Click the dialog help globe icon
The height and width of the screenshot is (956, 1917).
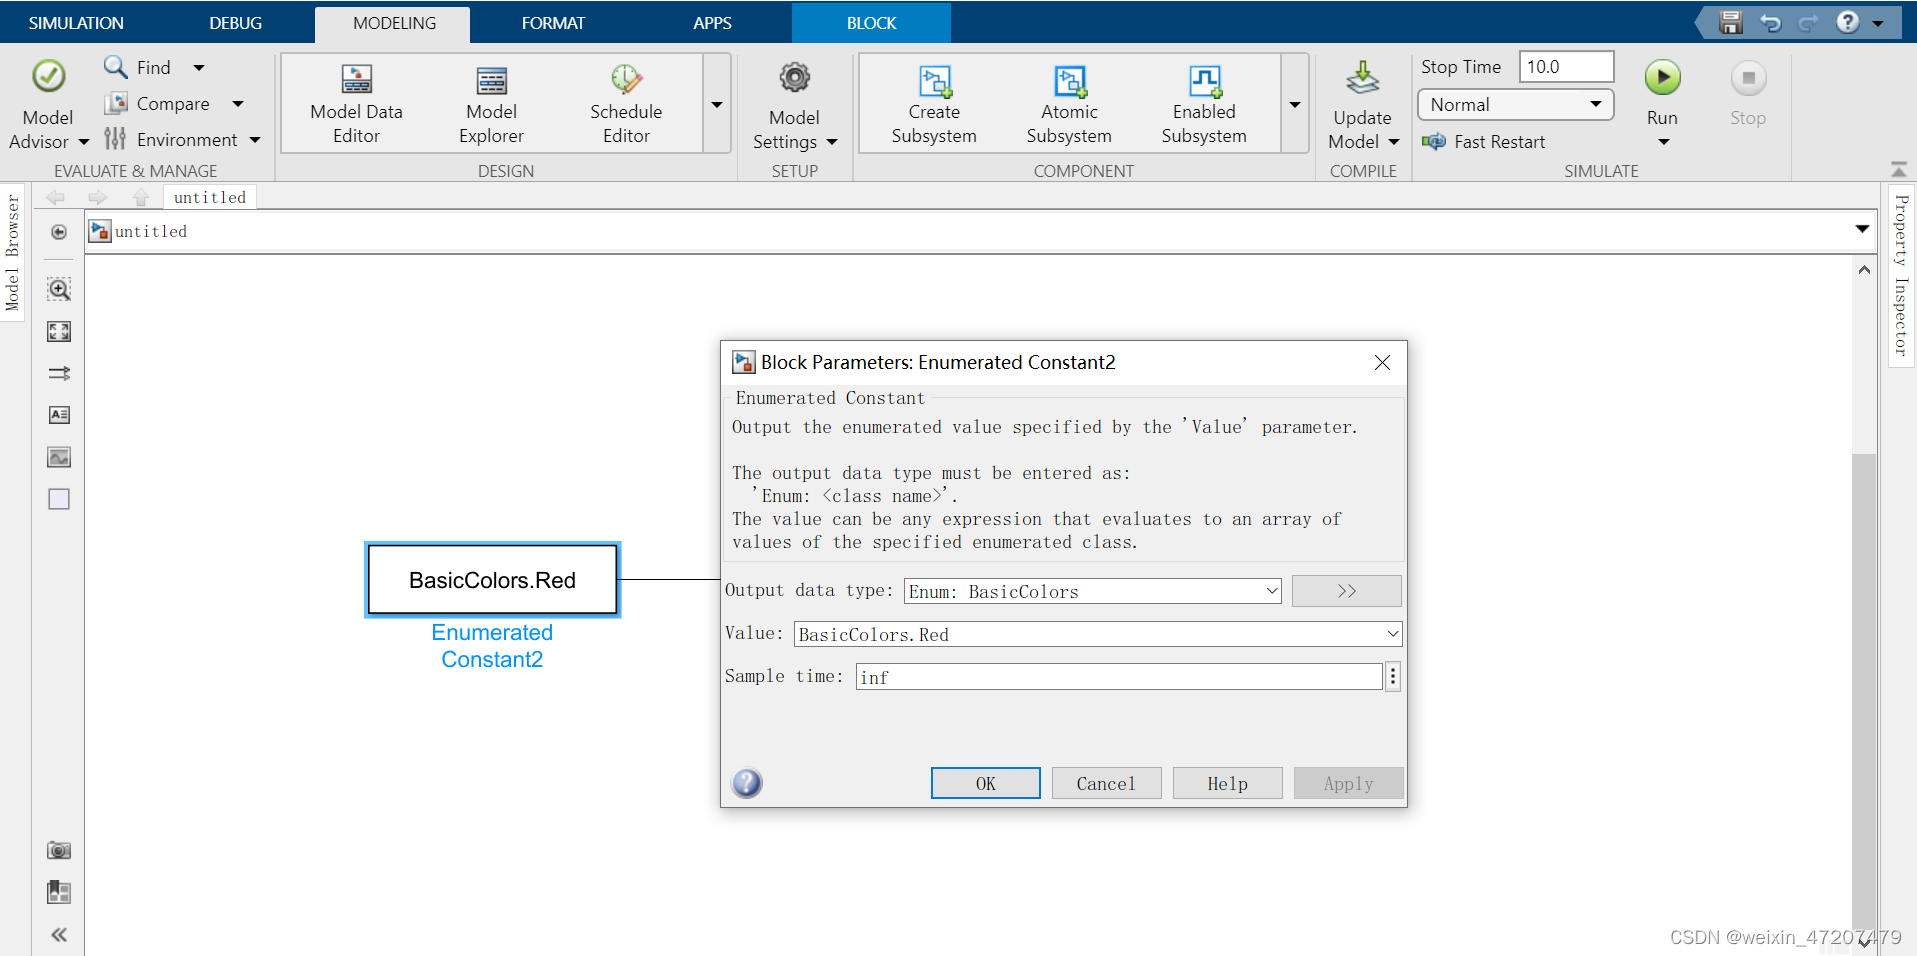747,783
